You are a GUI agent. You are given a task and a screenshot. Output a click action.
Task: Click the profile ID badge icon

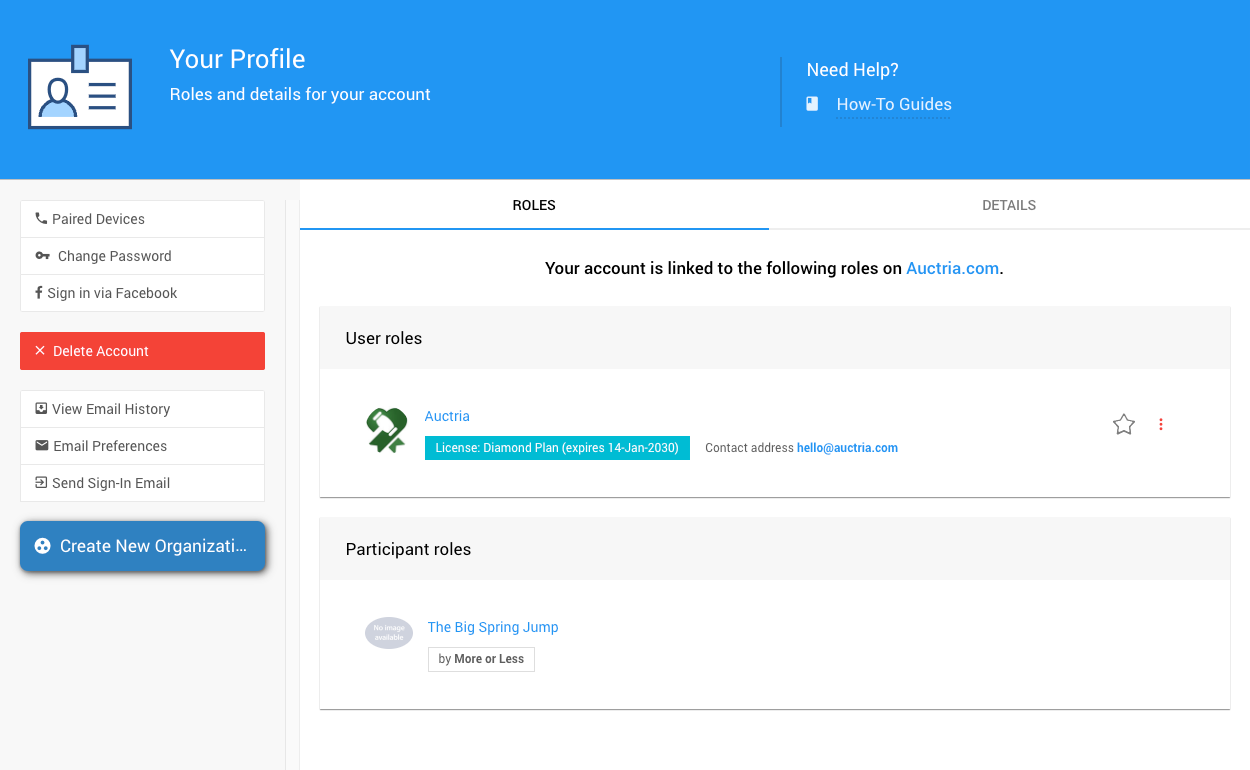[x=80, y=88]
